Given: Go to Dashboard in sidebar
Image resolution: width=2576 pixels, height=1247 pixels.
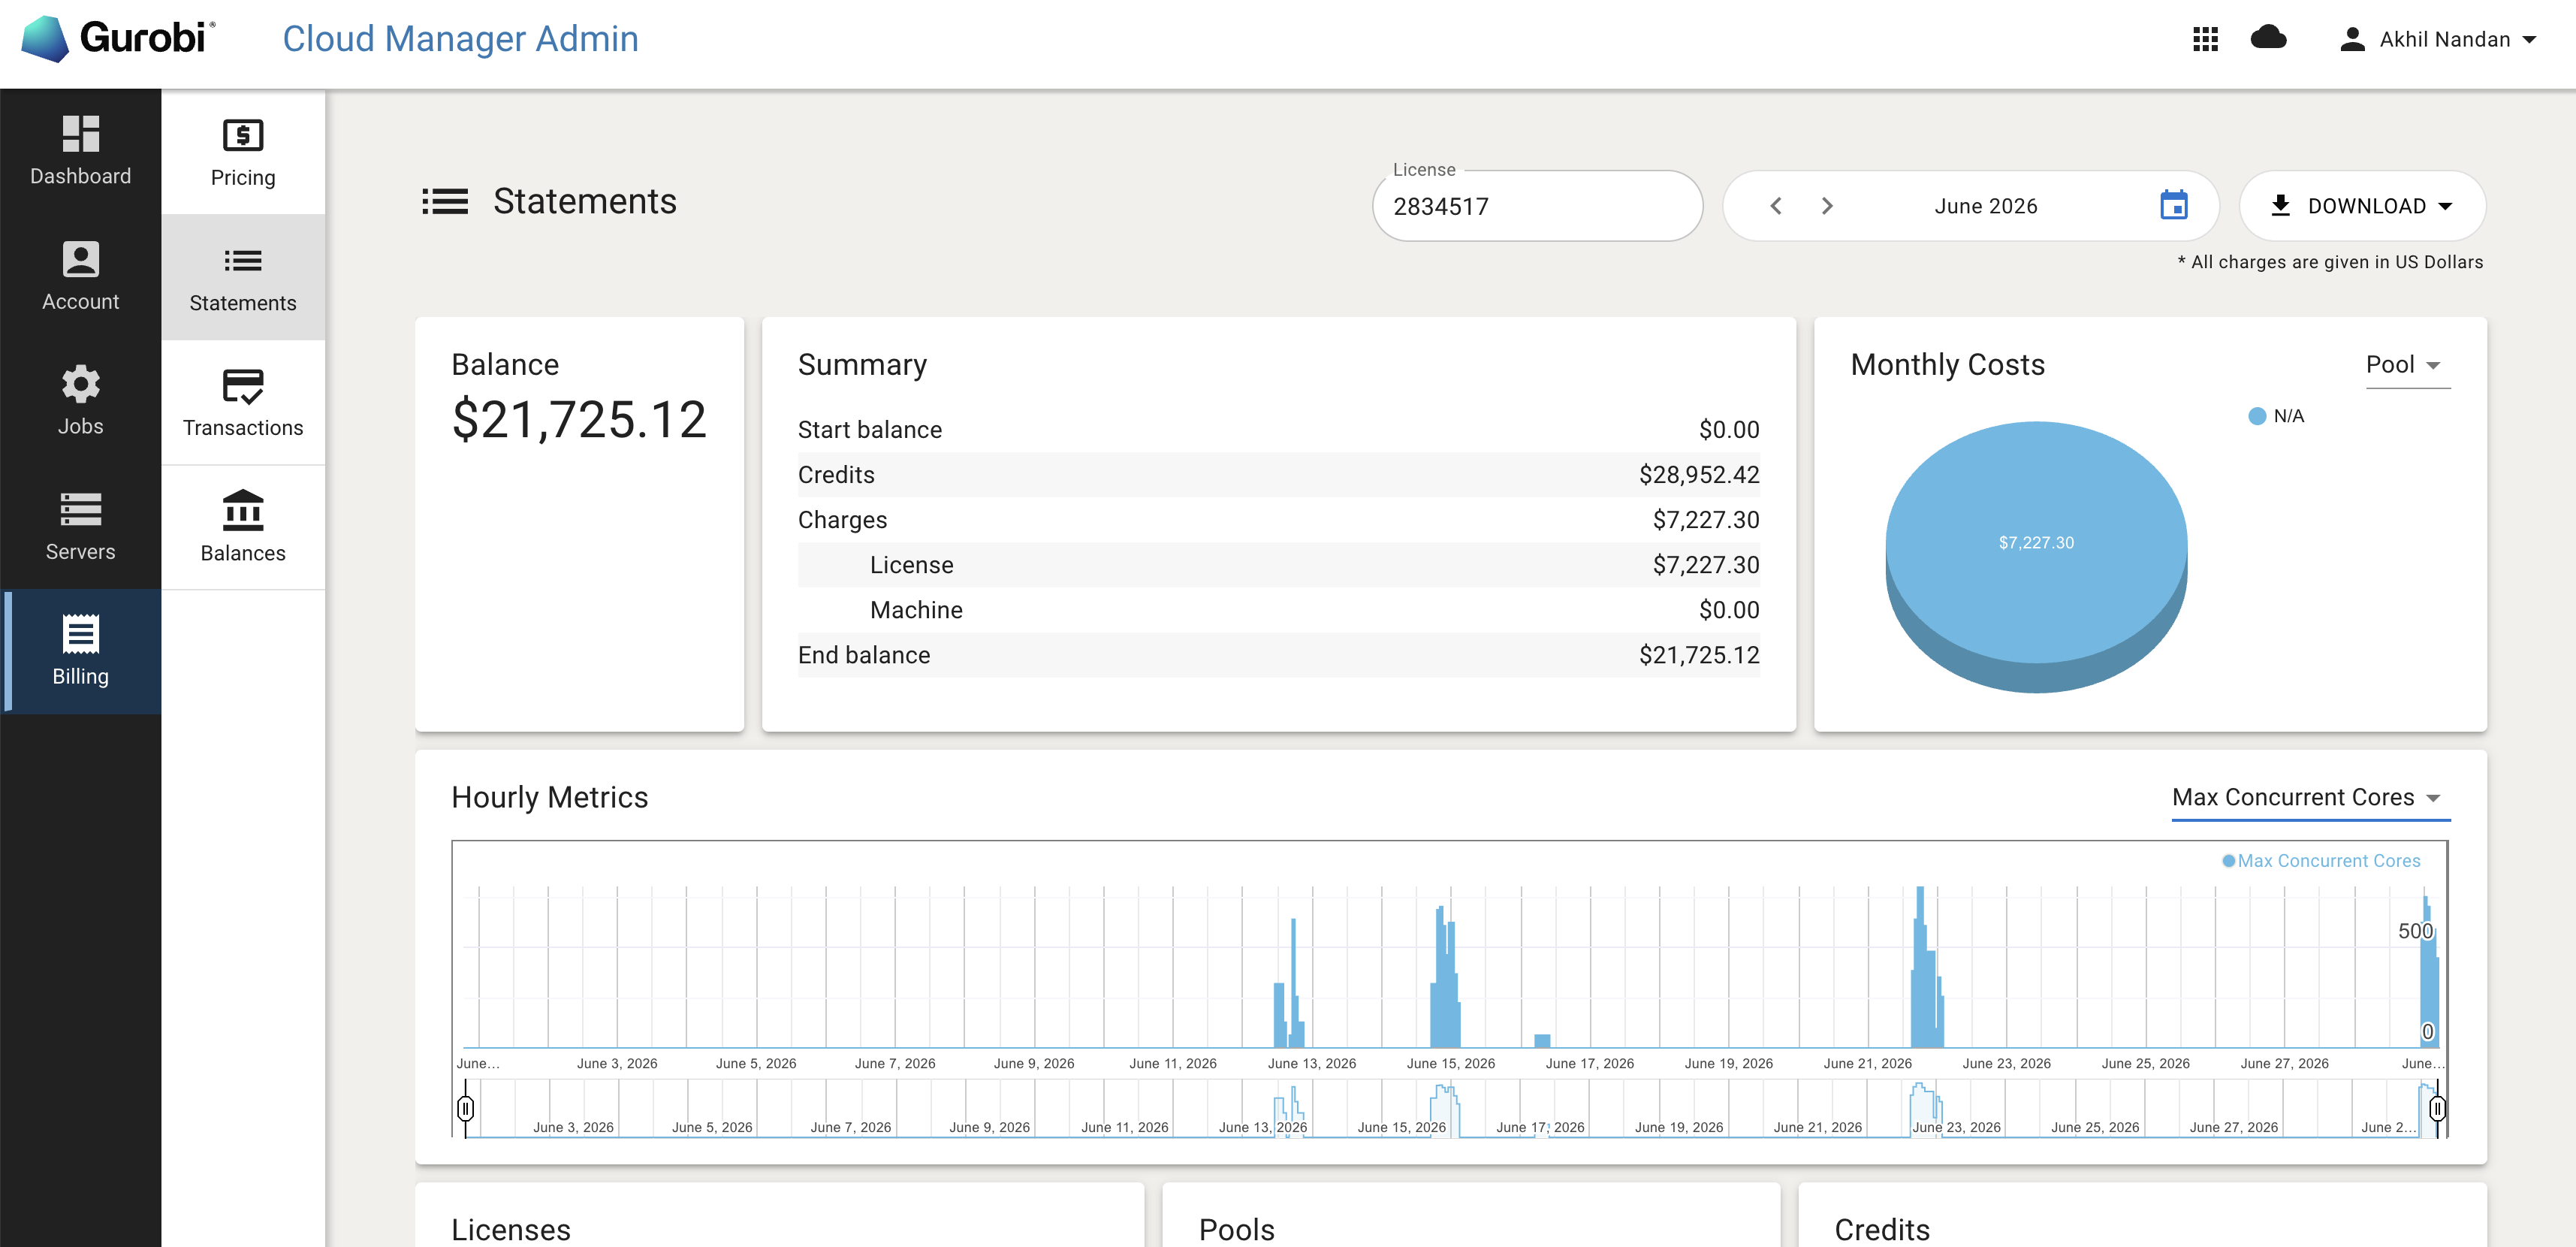Looking at the screenshot, I should click(x=80, y=151).
